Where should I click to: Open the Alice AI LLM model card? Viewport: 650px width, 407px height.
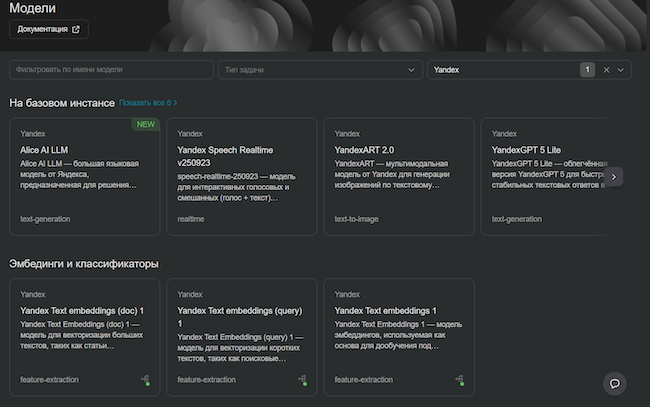coord(85,177)
